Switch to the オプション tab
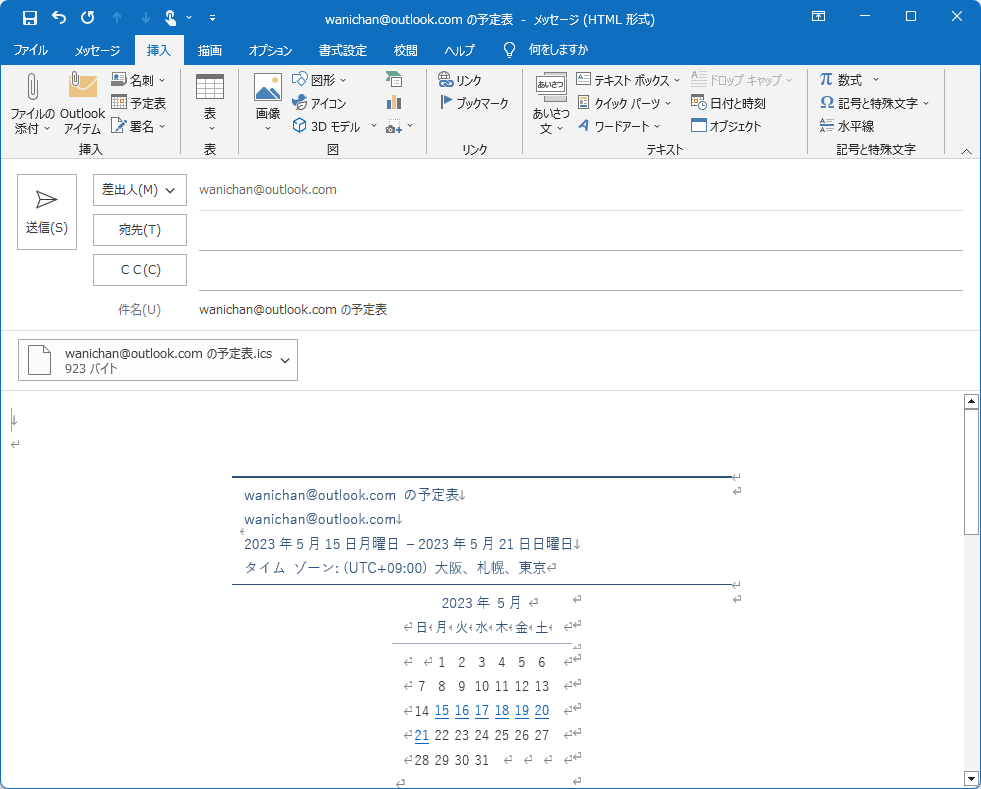 (270, 50)
